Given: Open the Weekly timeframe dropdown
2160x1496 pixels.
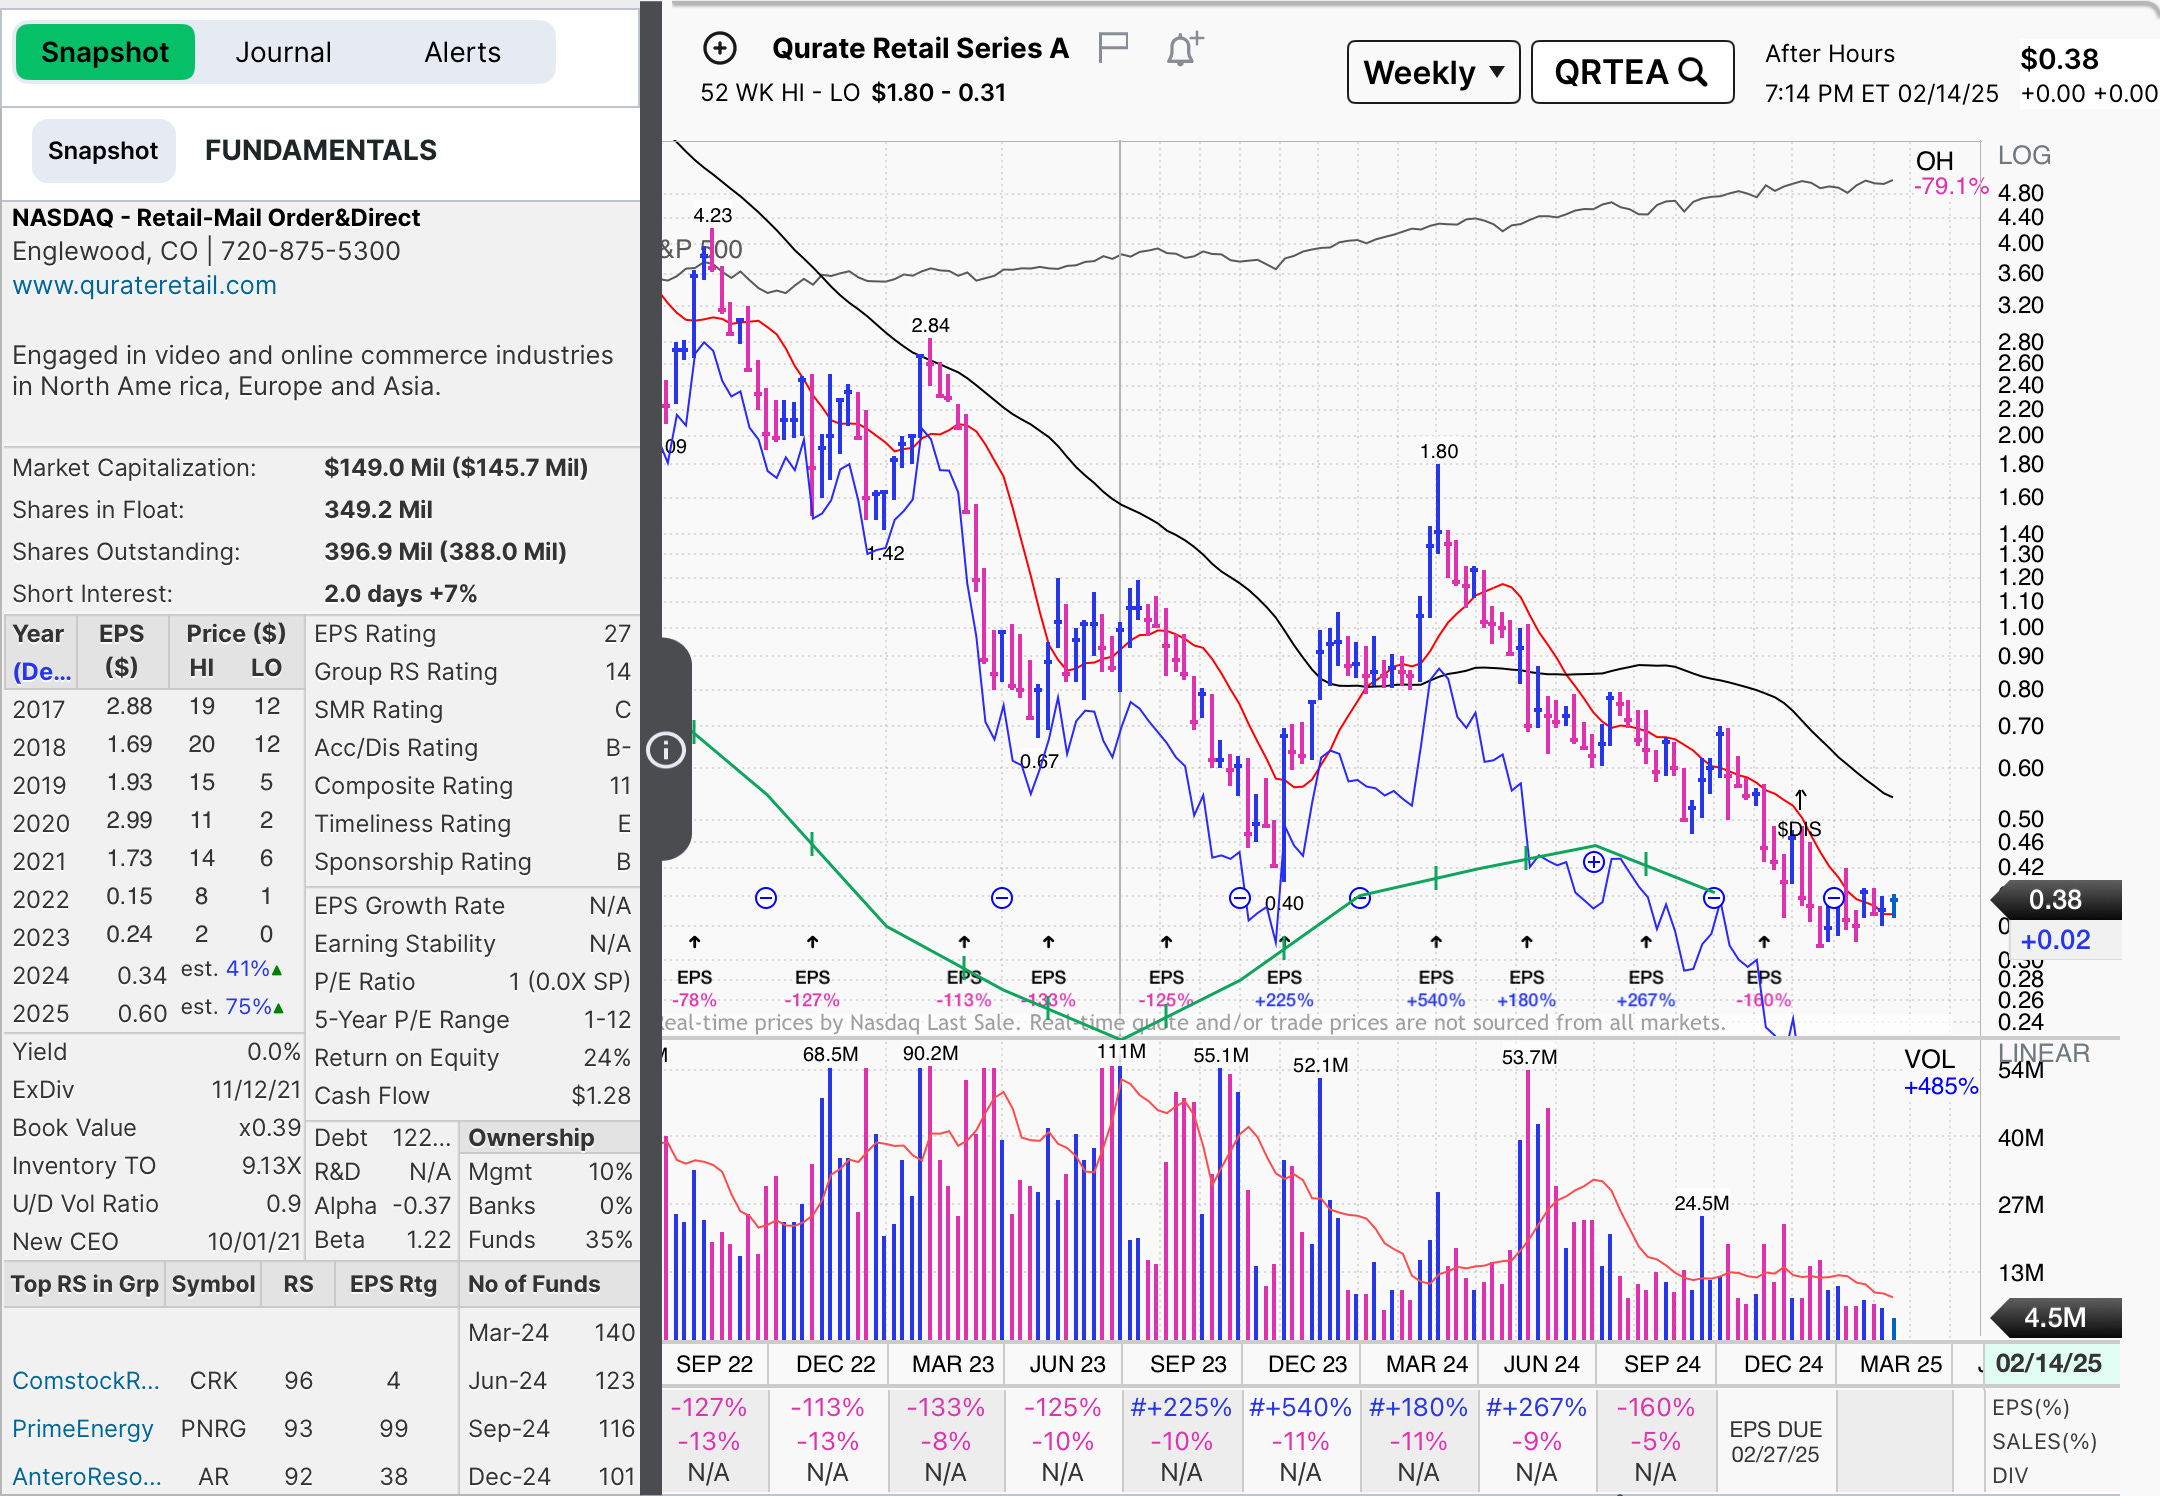Looking at the screenshot, I should coord(1432,72).
